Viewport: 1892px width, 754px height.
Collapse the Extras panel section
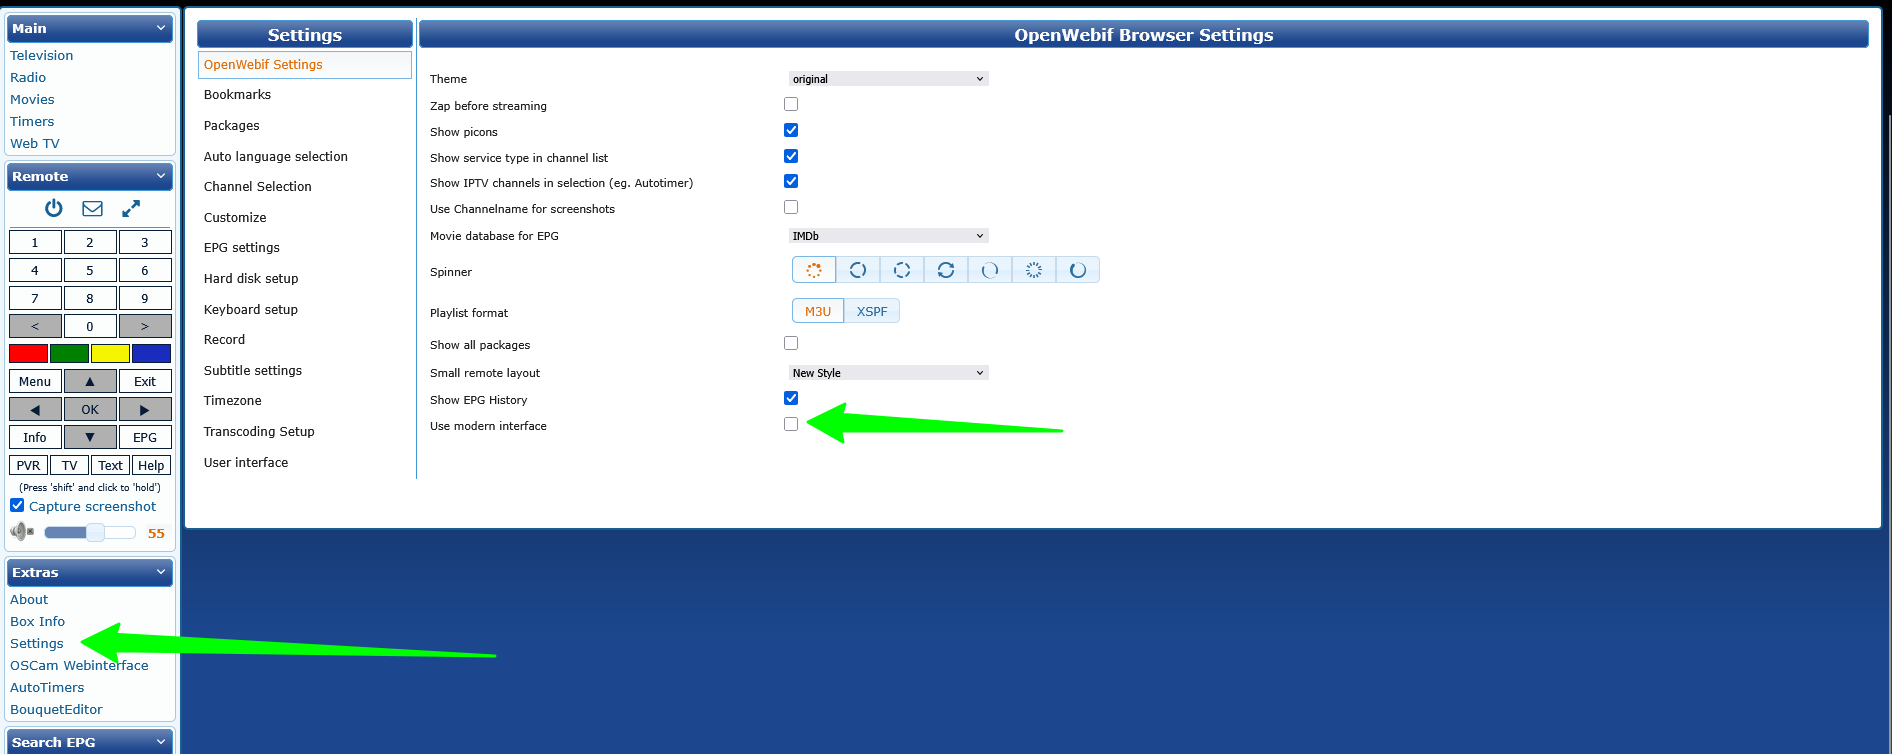[x=161, y=572]
